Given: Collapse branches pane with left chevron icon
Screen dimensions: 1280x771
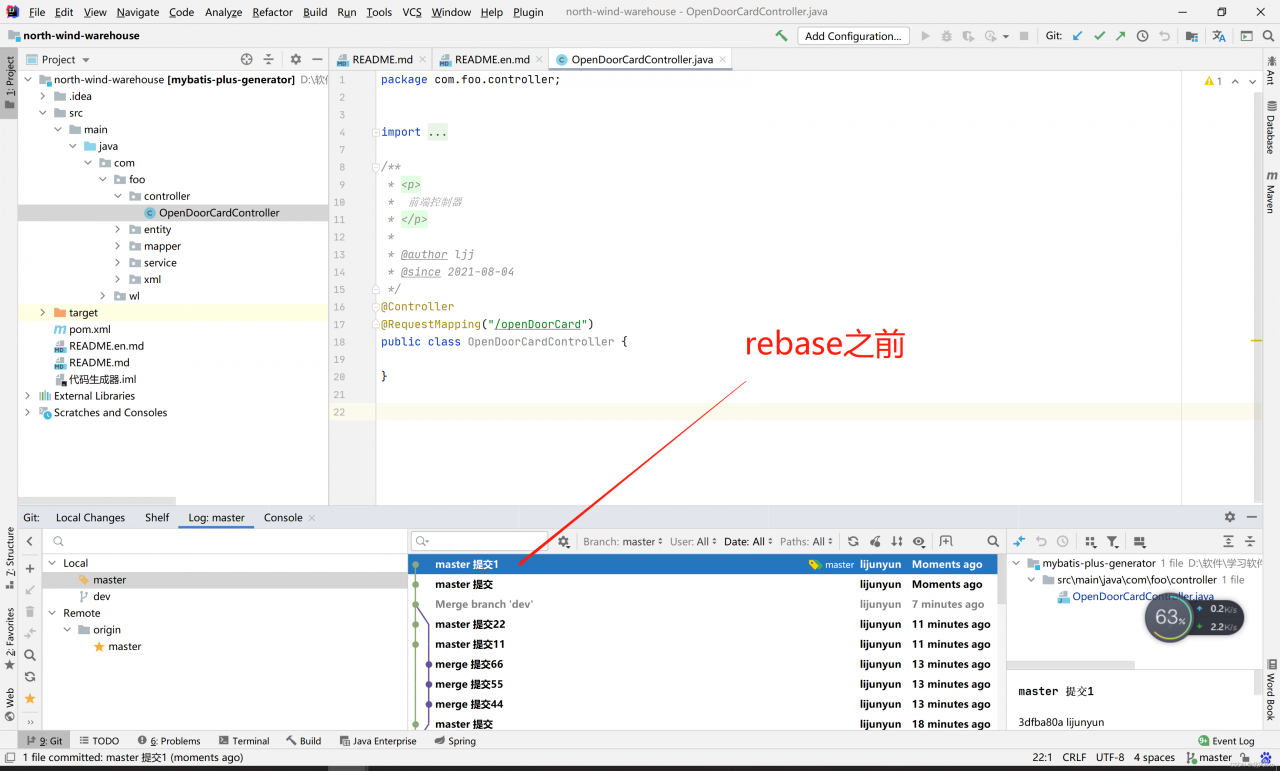Looking at the screenshot, I should [30, 541].
